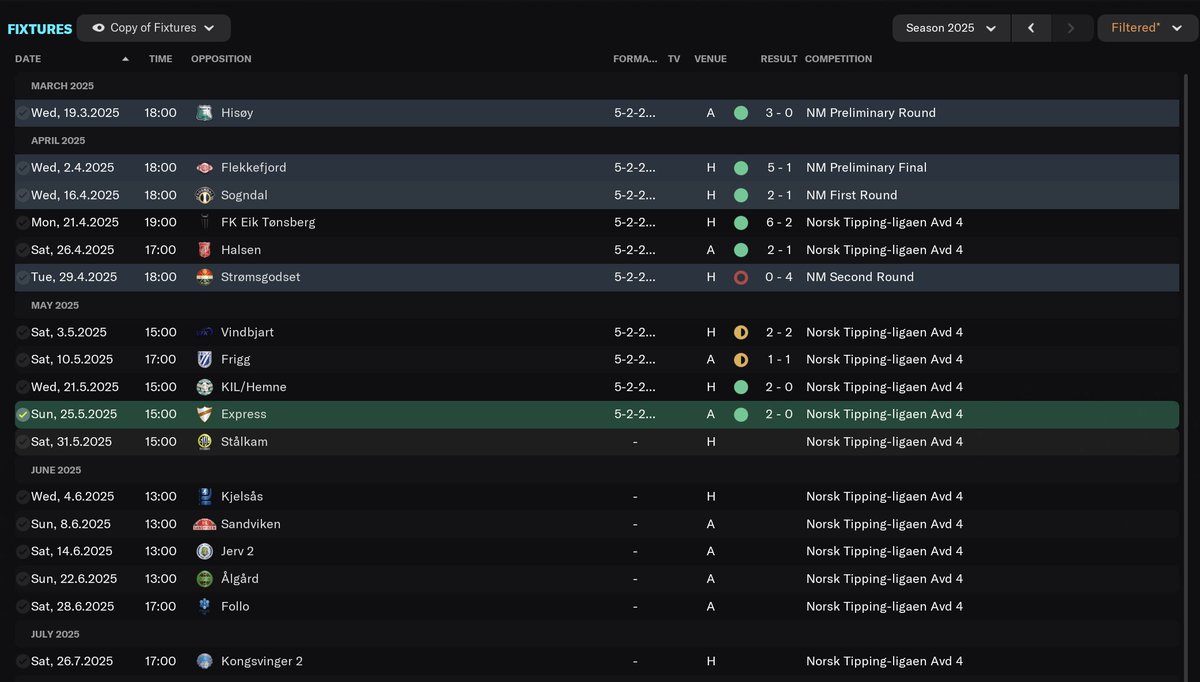Click the Ålgård club badge
1200x682 pixels.
[x=205, y=579]
